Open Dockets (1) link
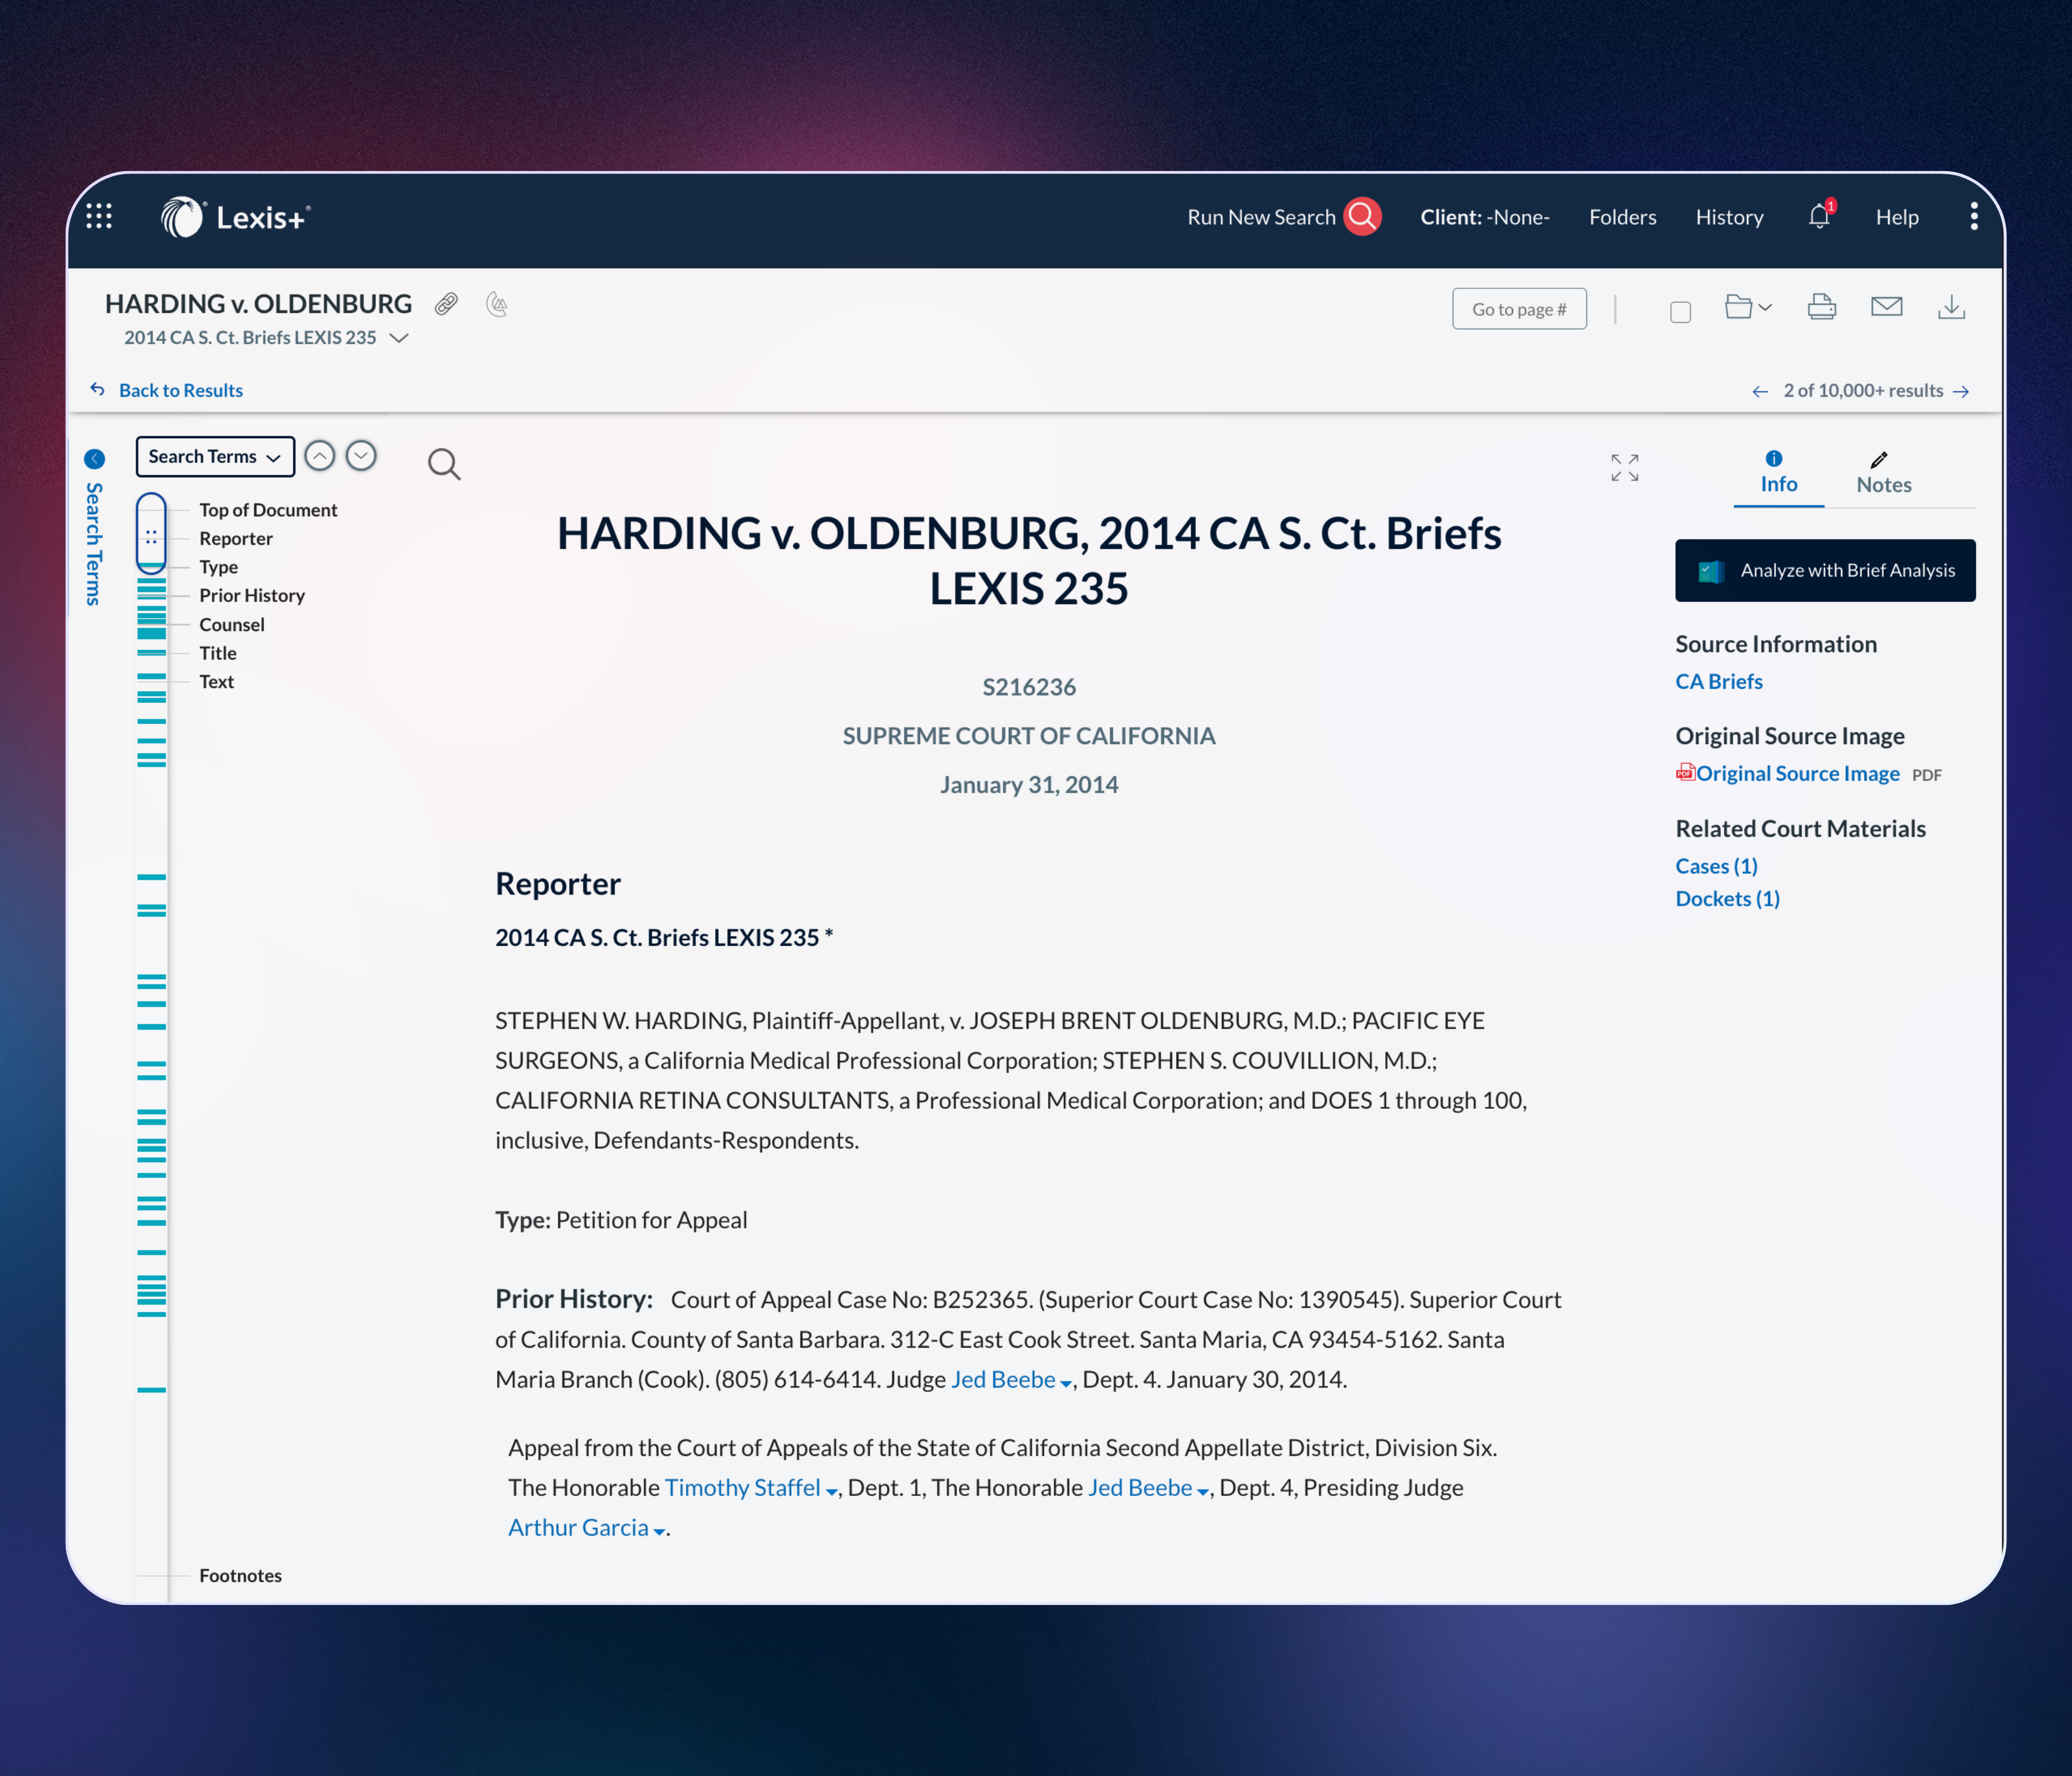2072x1776 pixels. tap(1727, 898)
